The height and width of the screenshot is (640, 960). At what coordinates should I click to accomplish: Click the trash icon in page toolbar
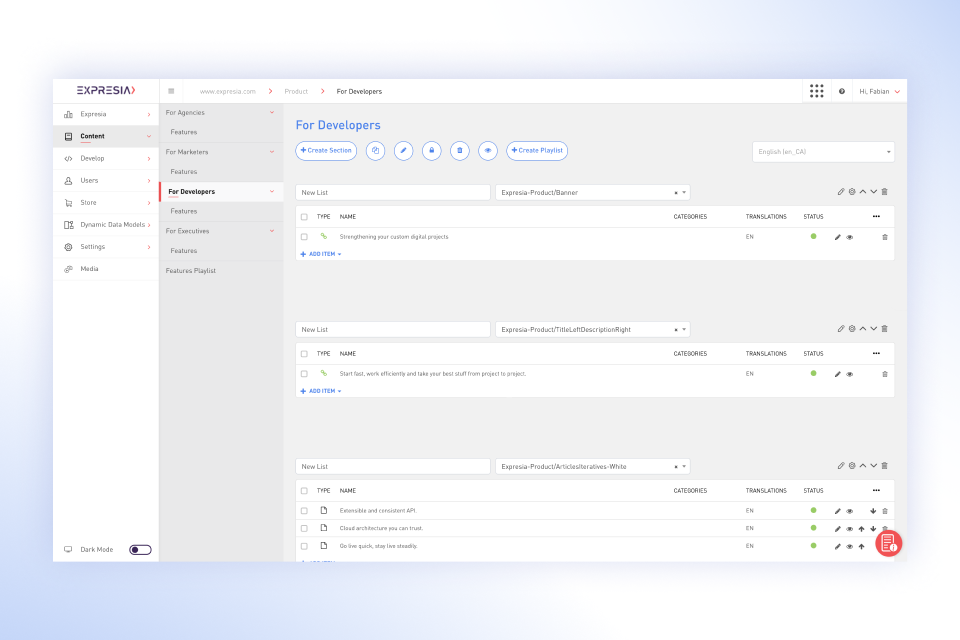pyautogui.click(x=459, y=151)
